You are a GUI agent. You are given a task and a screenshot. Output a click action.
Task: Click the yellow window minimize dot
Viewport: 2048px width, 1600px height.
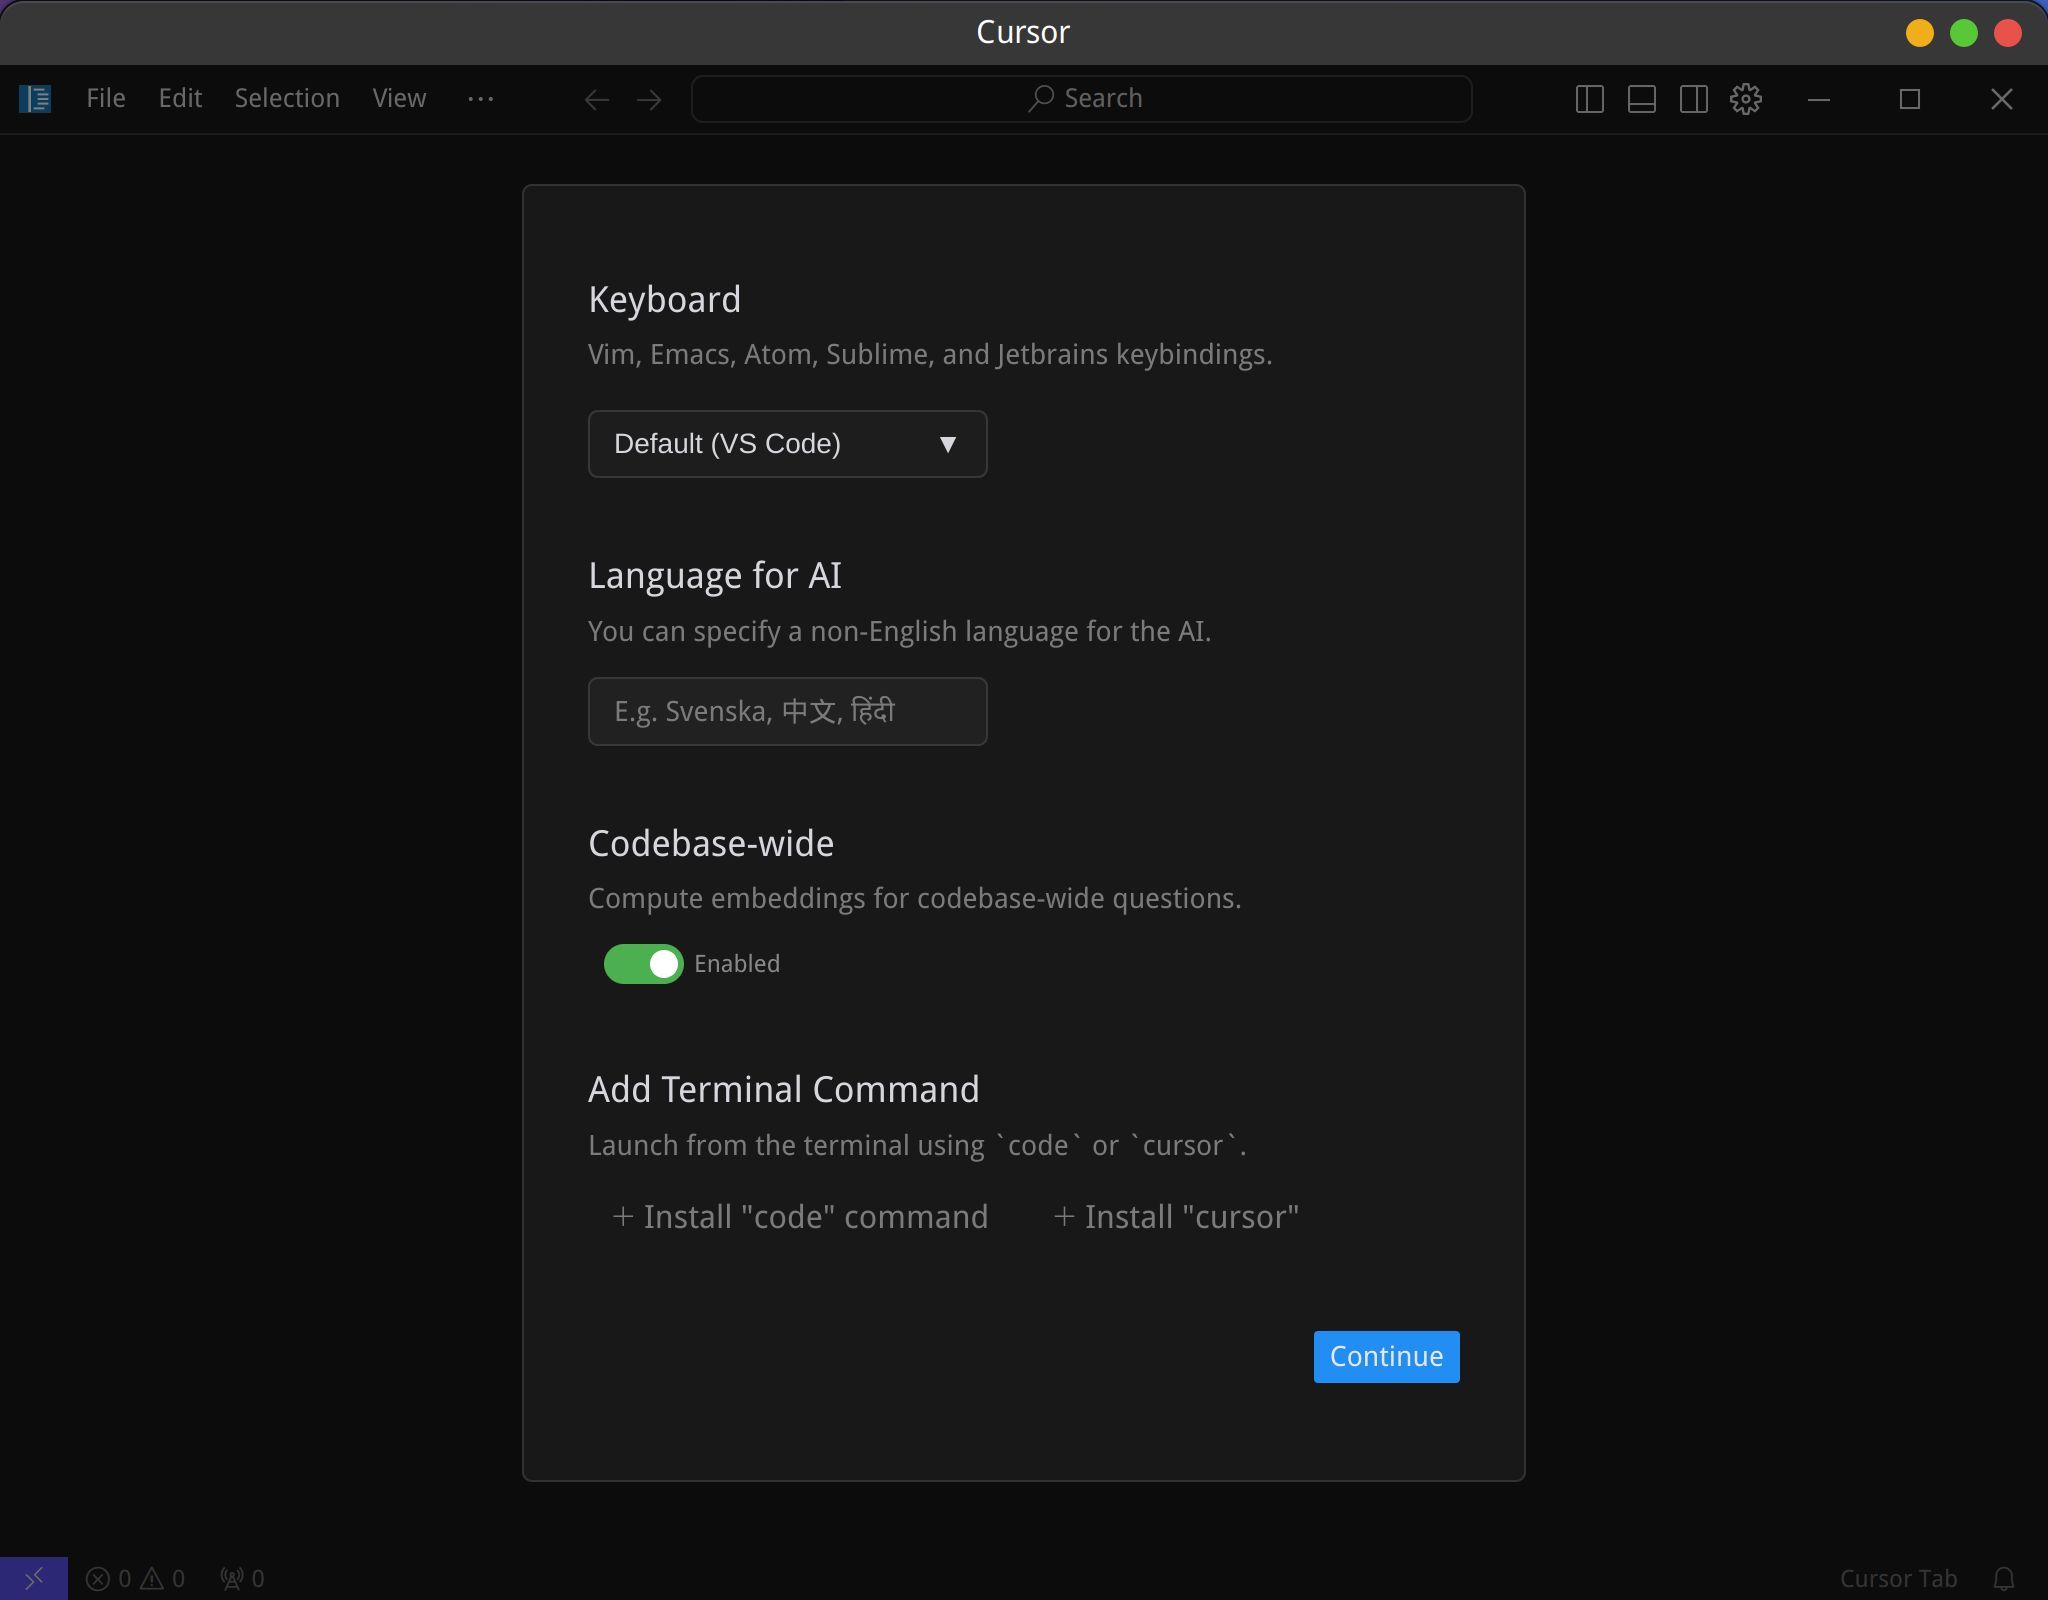tap(1920, 33)
